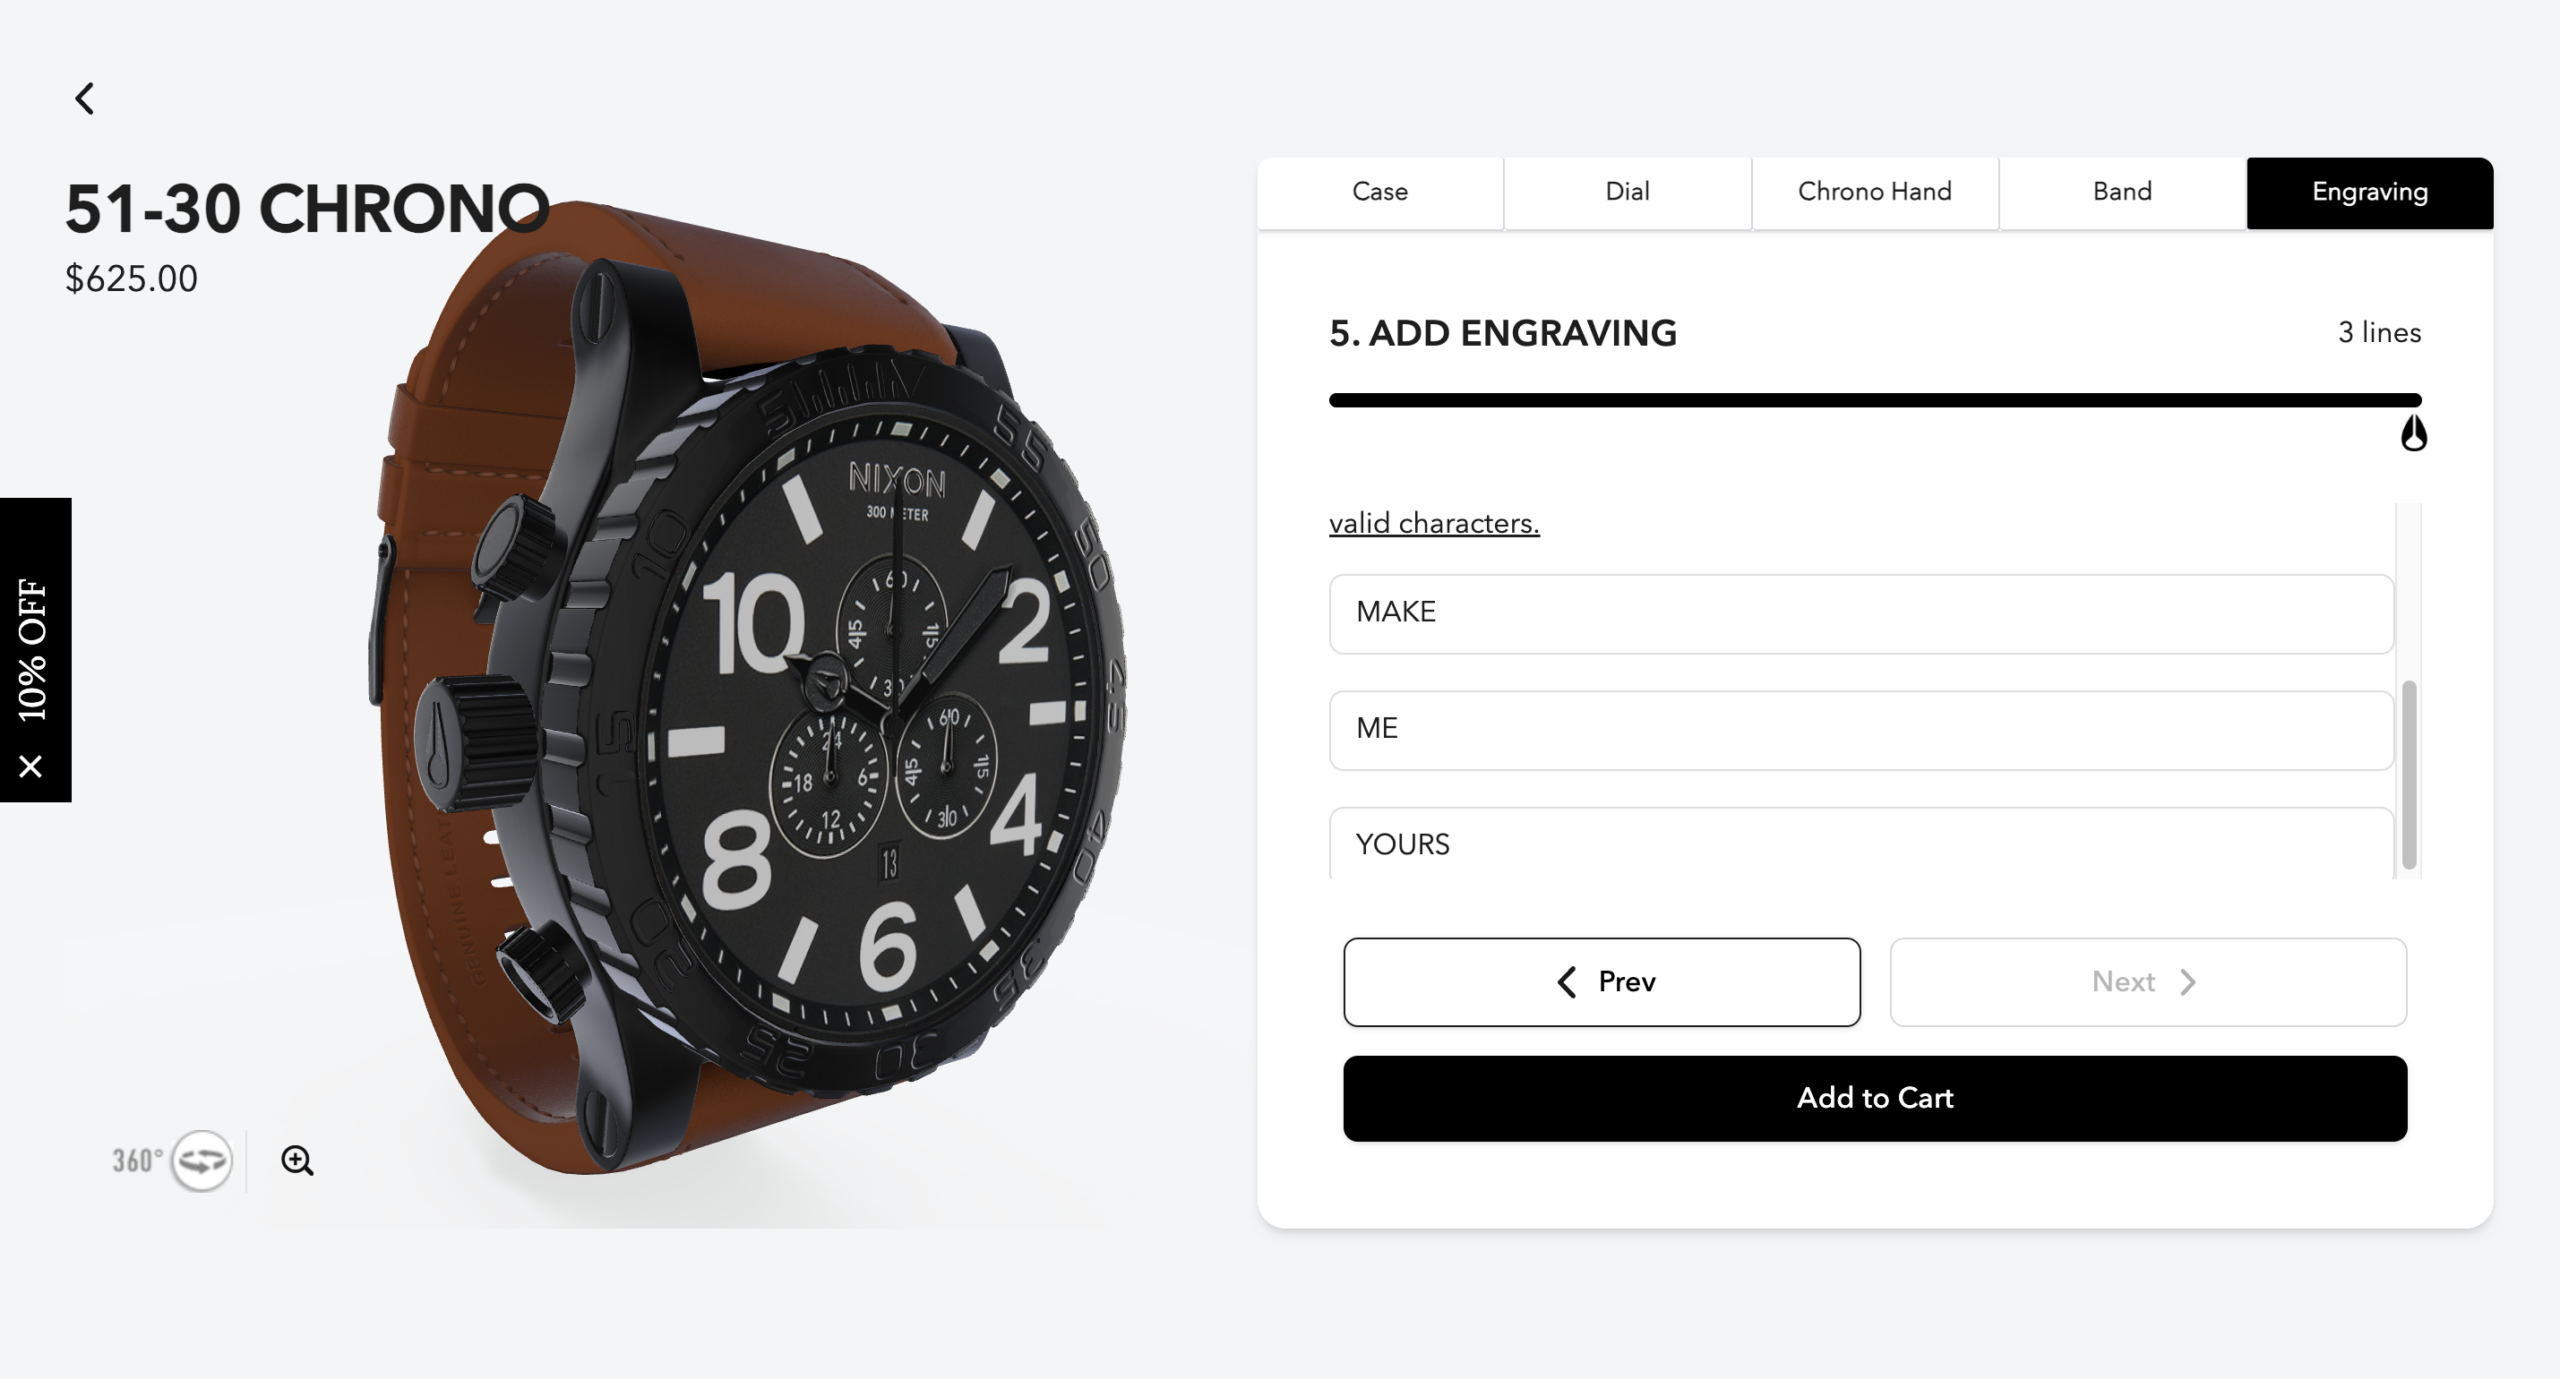
Task: Close the 10% OFF promo banner
Action: (31, 766)
